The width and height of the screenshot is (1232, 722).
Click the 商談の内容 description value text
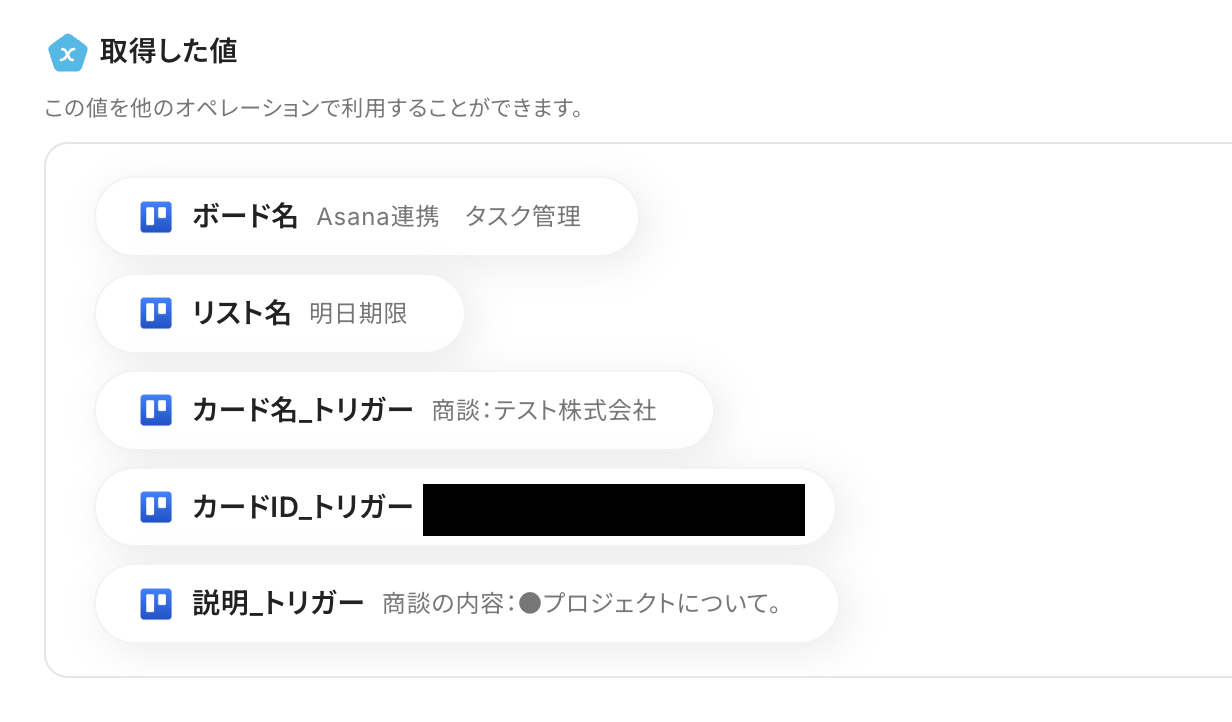click(448, 604)
